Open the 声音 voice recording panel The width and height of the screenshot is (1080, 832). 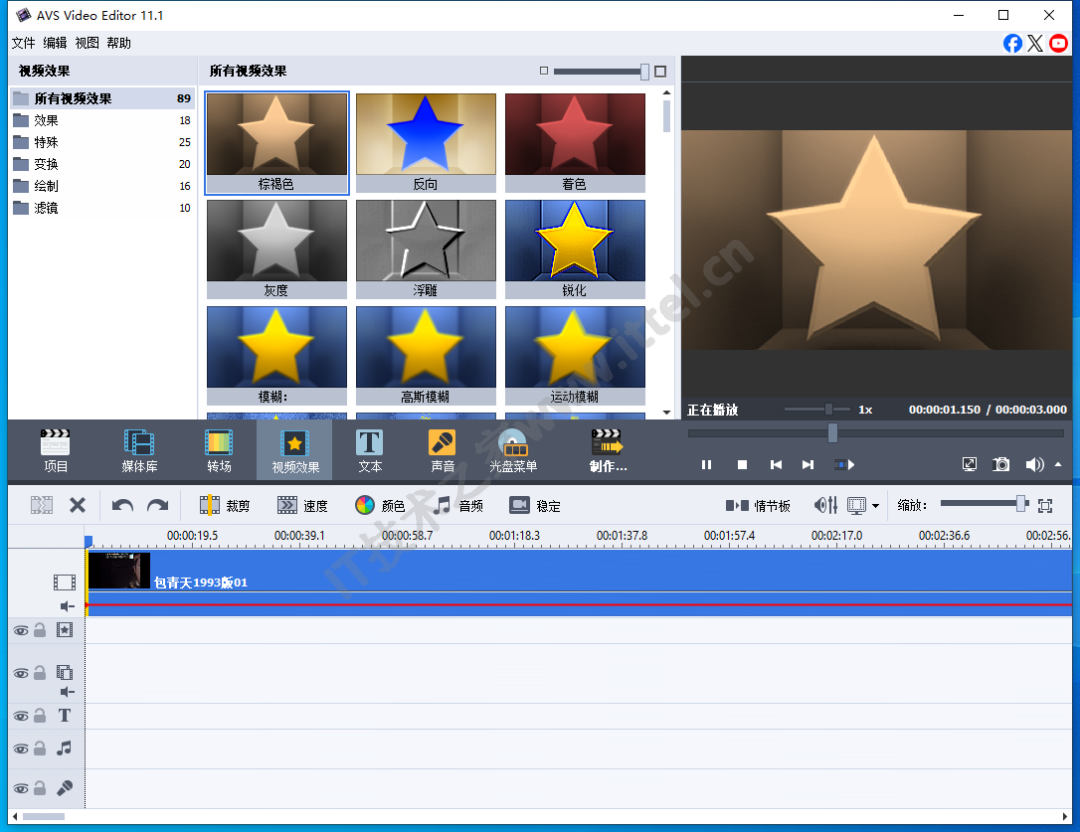pyautogui.click(x=442, y=450)
